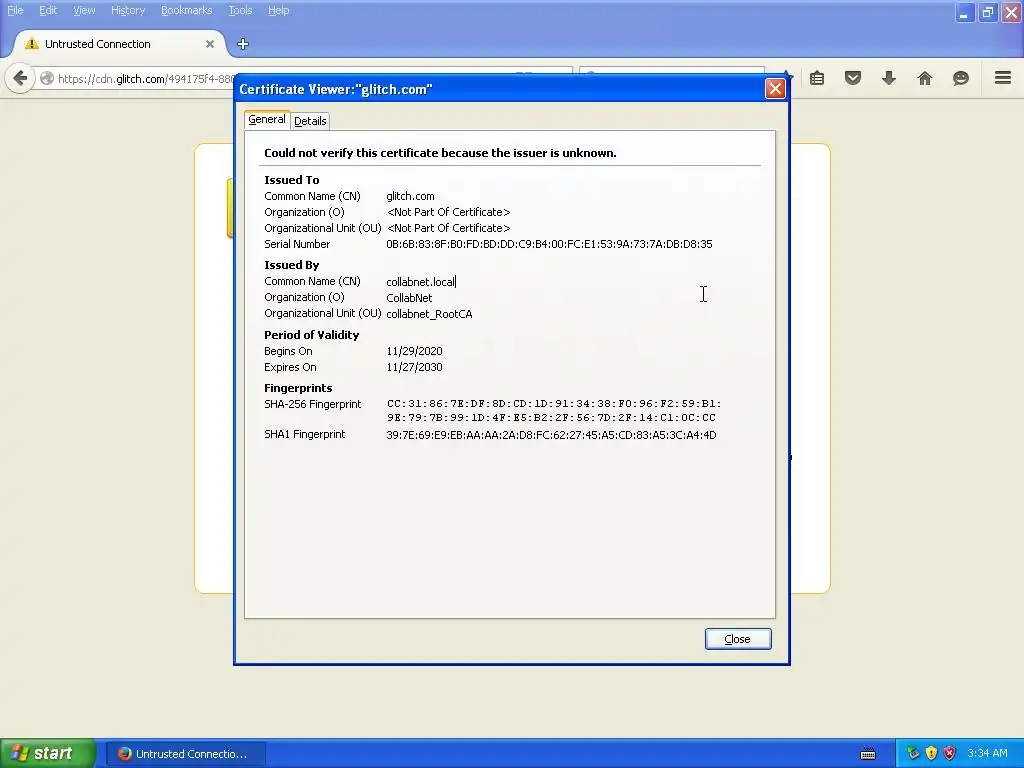Click the warning icon on Untrusted Connection tab
The image size is (1024, 768).
coord(31,44)
